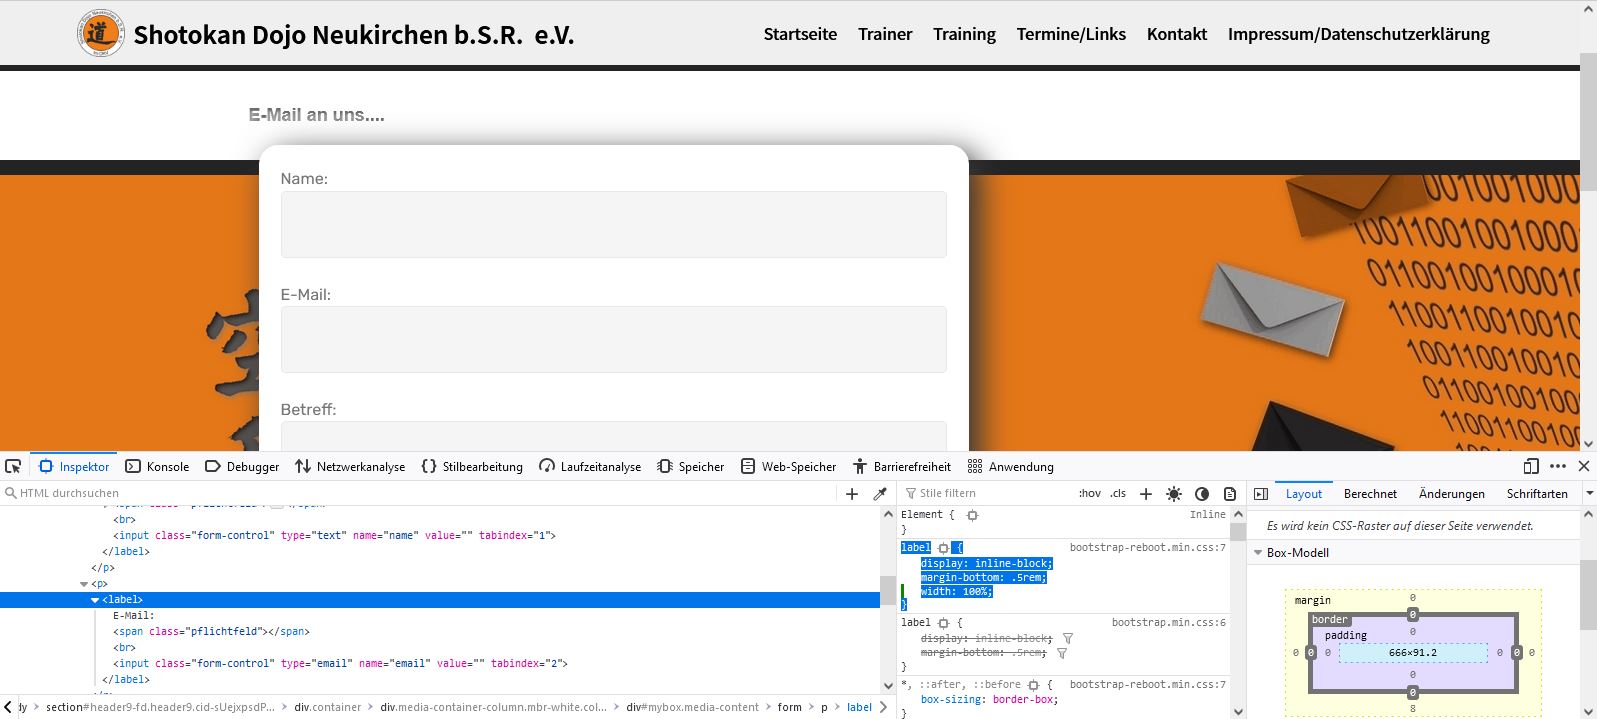Image resolution: width=1597 pixels, height=719 pixels.
Task: Click the Shotokan Dojo logo
Action: tap(100, 34)
